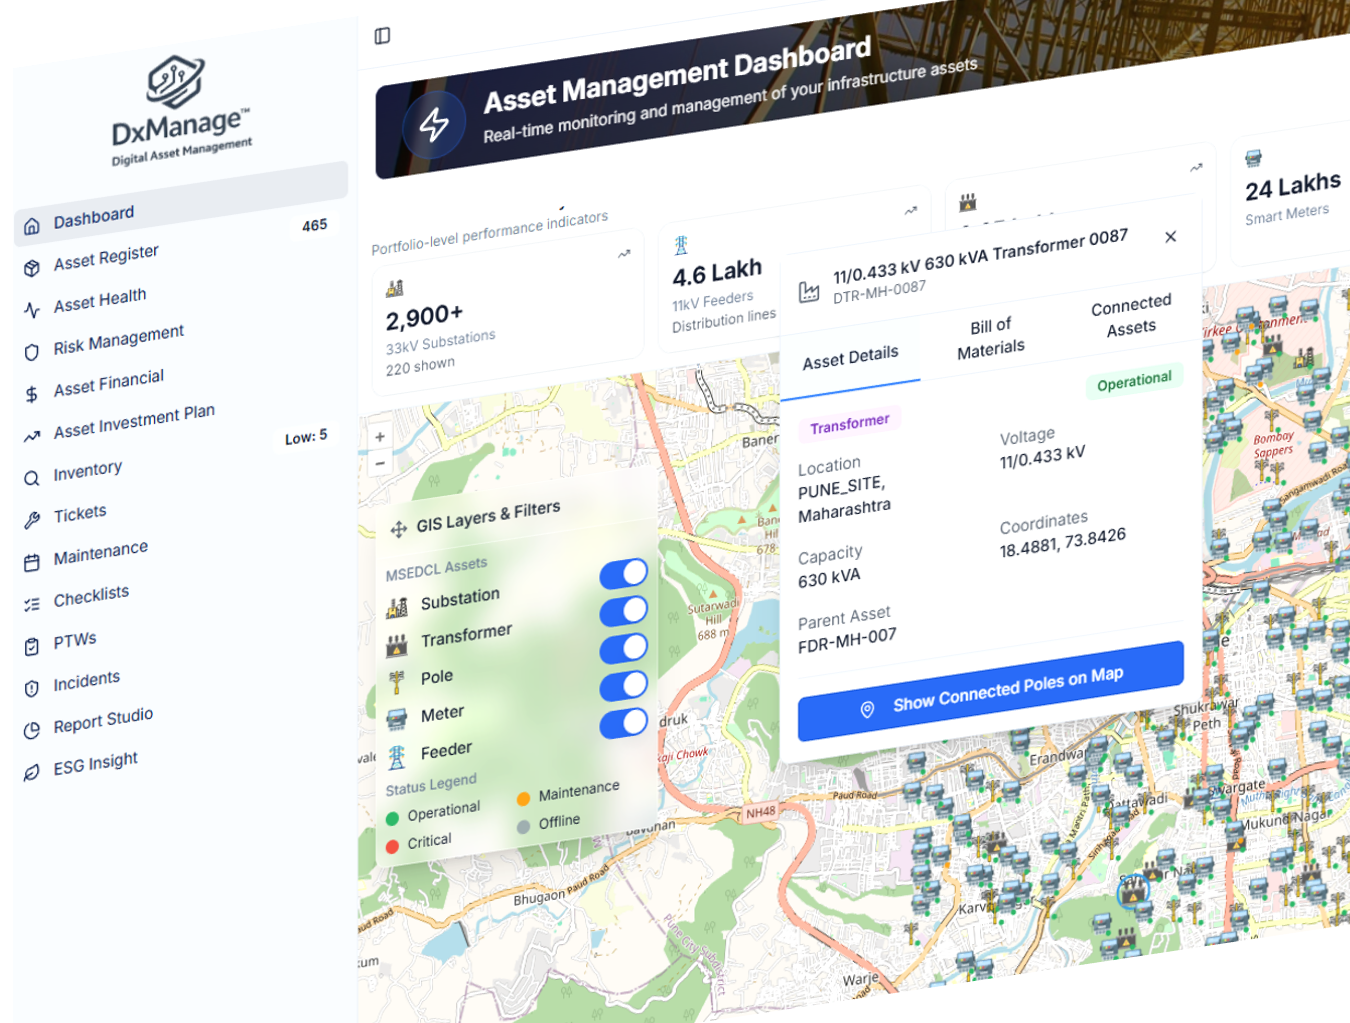Click 'FDR-MH-007' parent asset value

point(847,641)
